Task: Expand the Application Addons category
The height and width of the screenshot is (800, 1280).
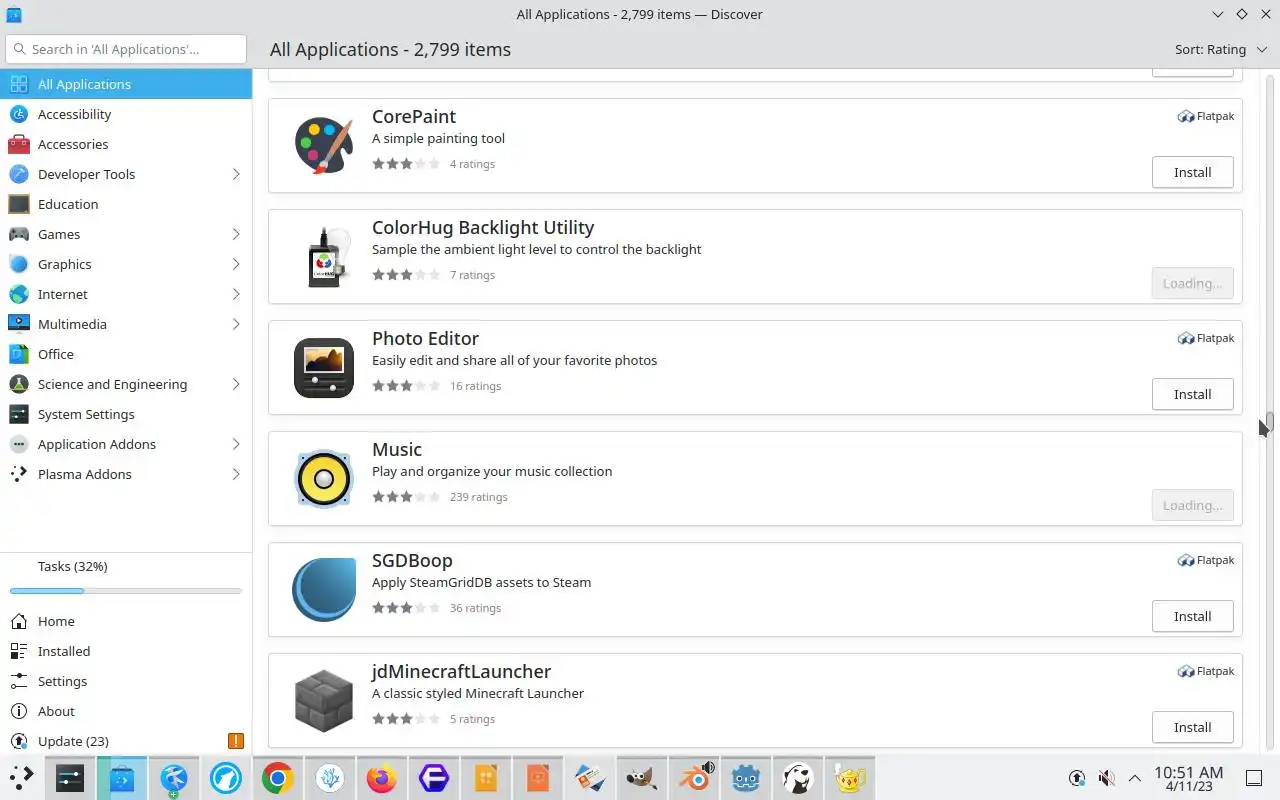Action: coord(236,444)
